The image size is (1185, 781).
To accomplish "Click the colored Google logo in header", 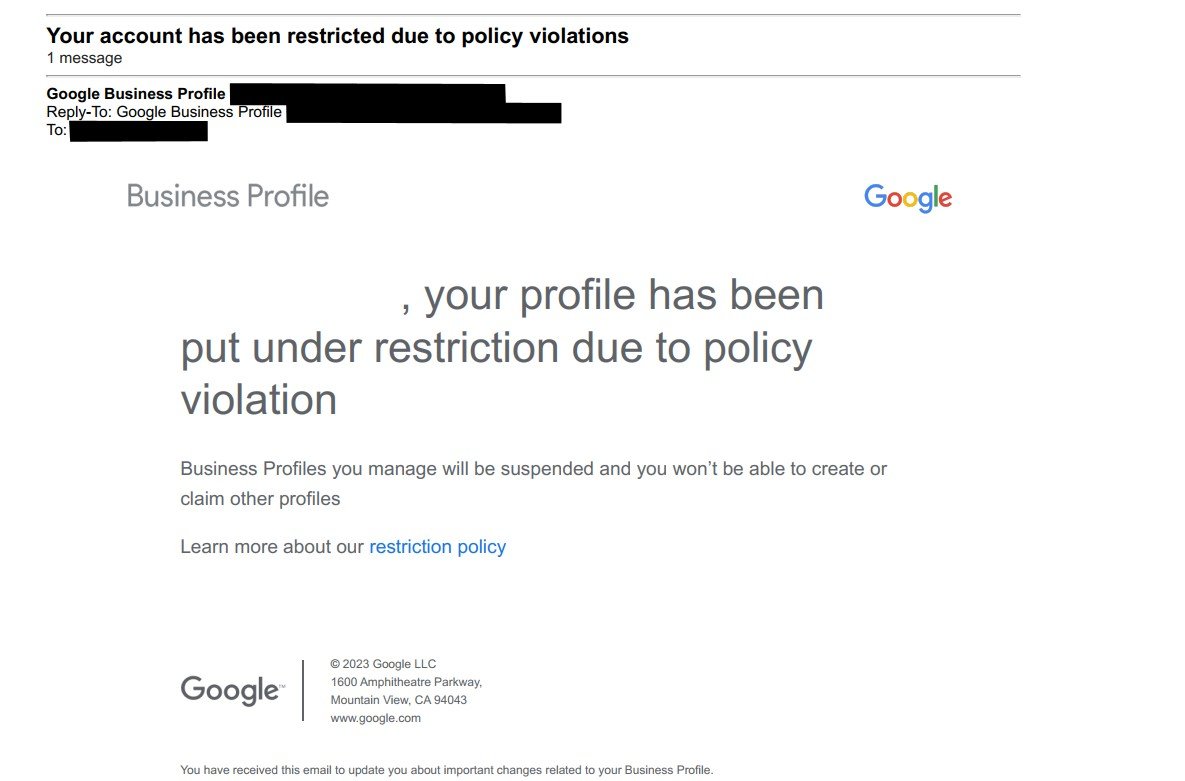I will point(908,197).
